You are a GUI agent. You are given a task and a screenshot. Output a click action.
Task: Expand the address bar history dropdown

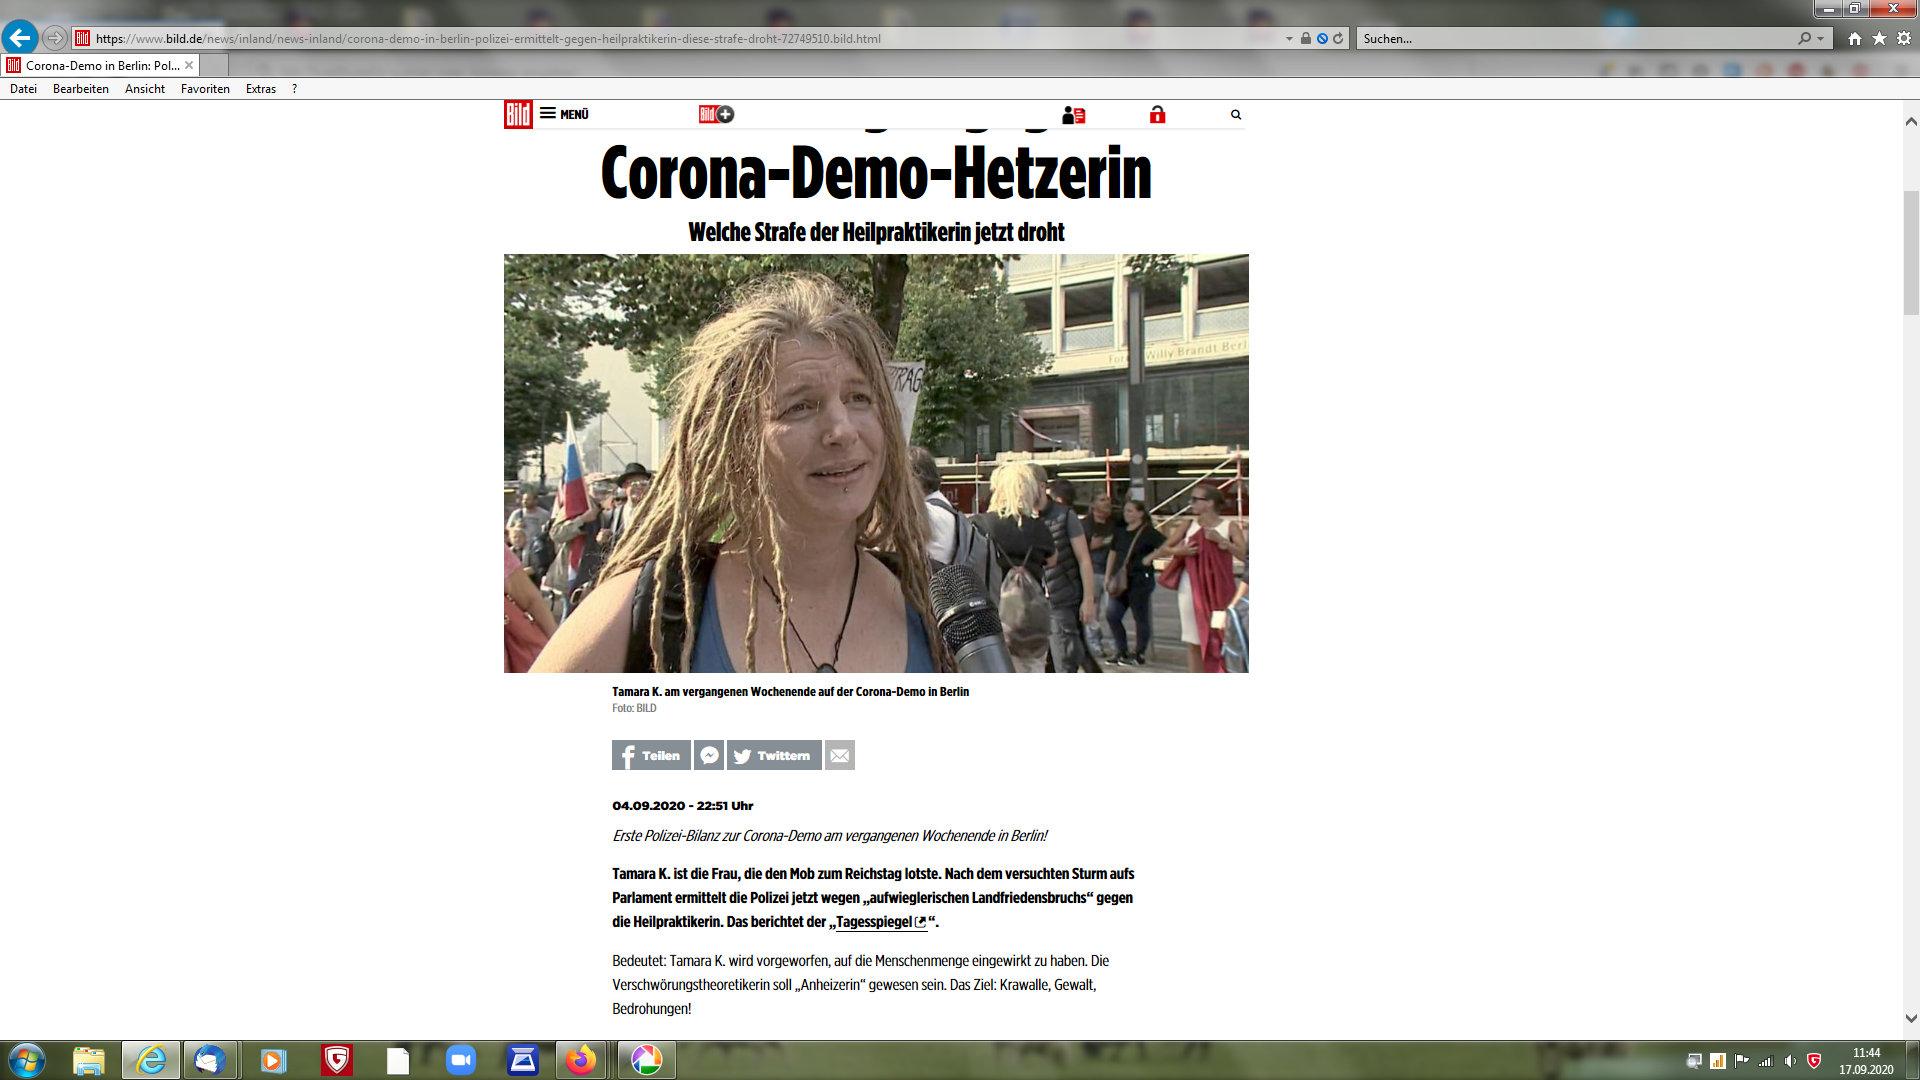point(1289,39)
